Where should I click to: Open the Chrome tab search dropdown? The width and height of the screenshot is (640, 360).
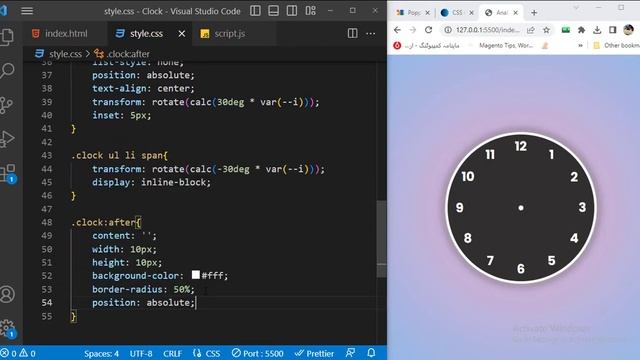coord(576,8)
